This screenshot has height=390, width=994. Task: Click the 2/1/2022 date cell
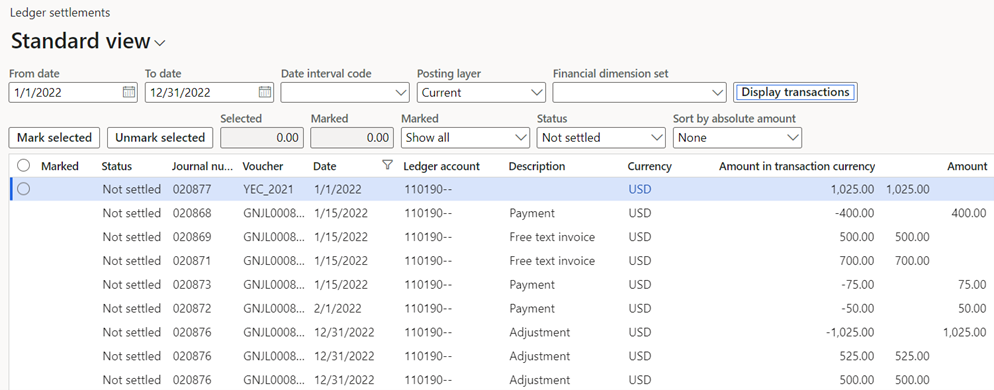(338, 309)
